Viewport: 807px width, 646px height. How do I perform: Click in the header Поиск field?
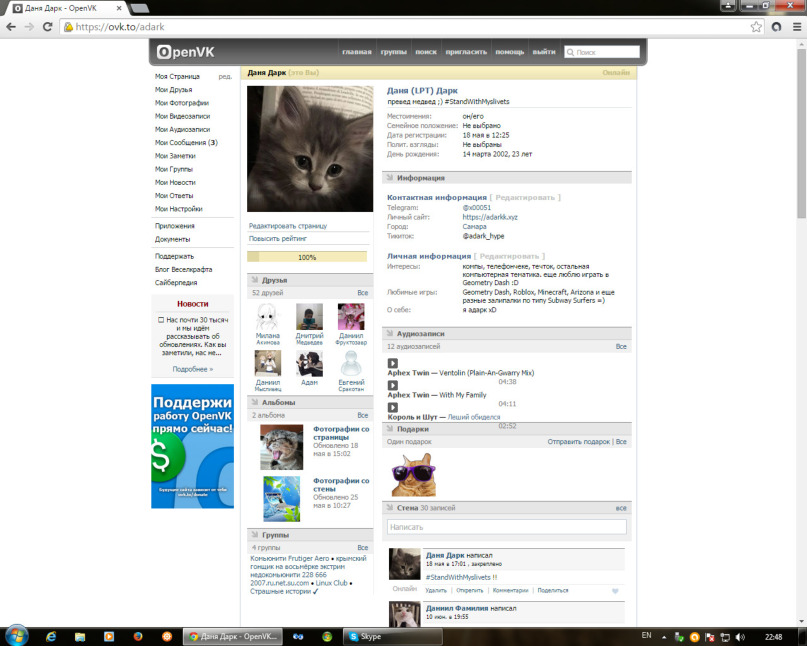pyautogui.click(x=602, y=52)
